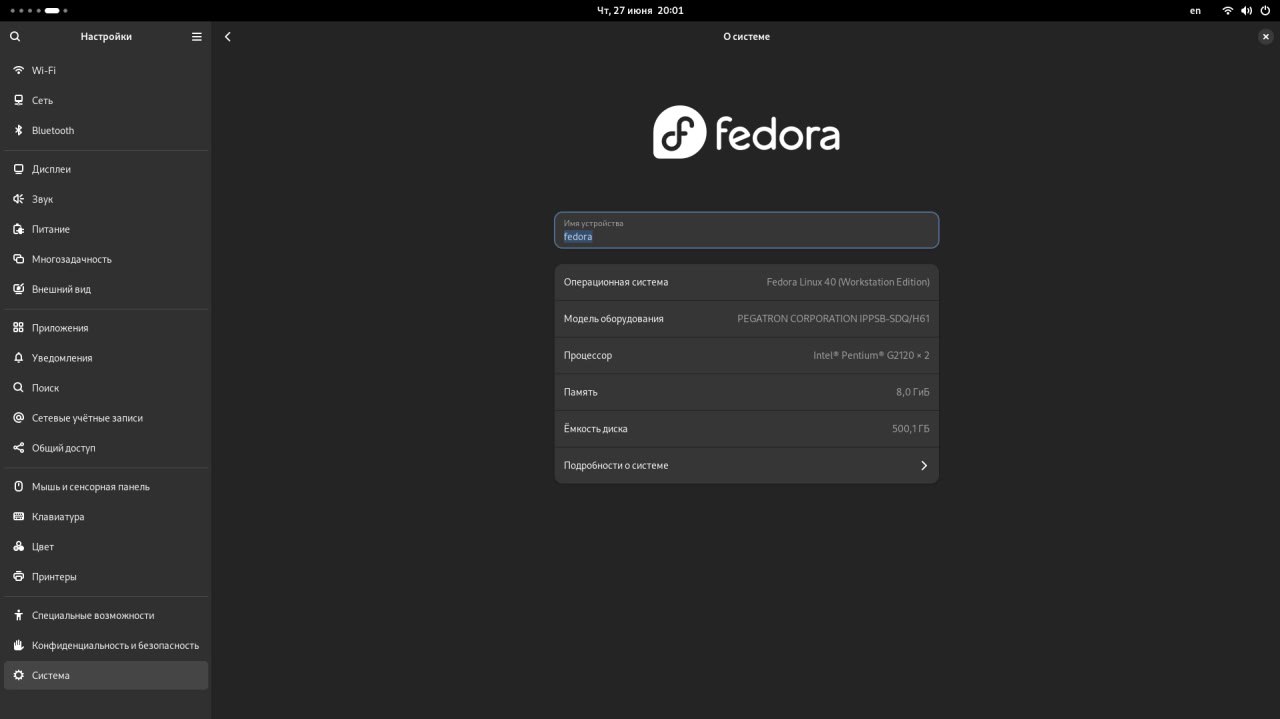Screen dimensions: 1280x719
Task: Click the Сеть network icon
Action: point(18,100)
